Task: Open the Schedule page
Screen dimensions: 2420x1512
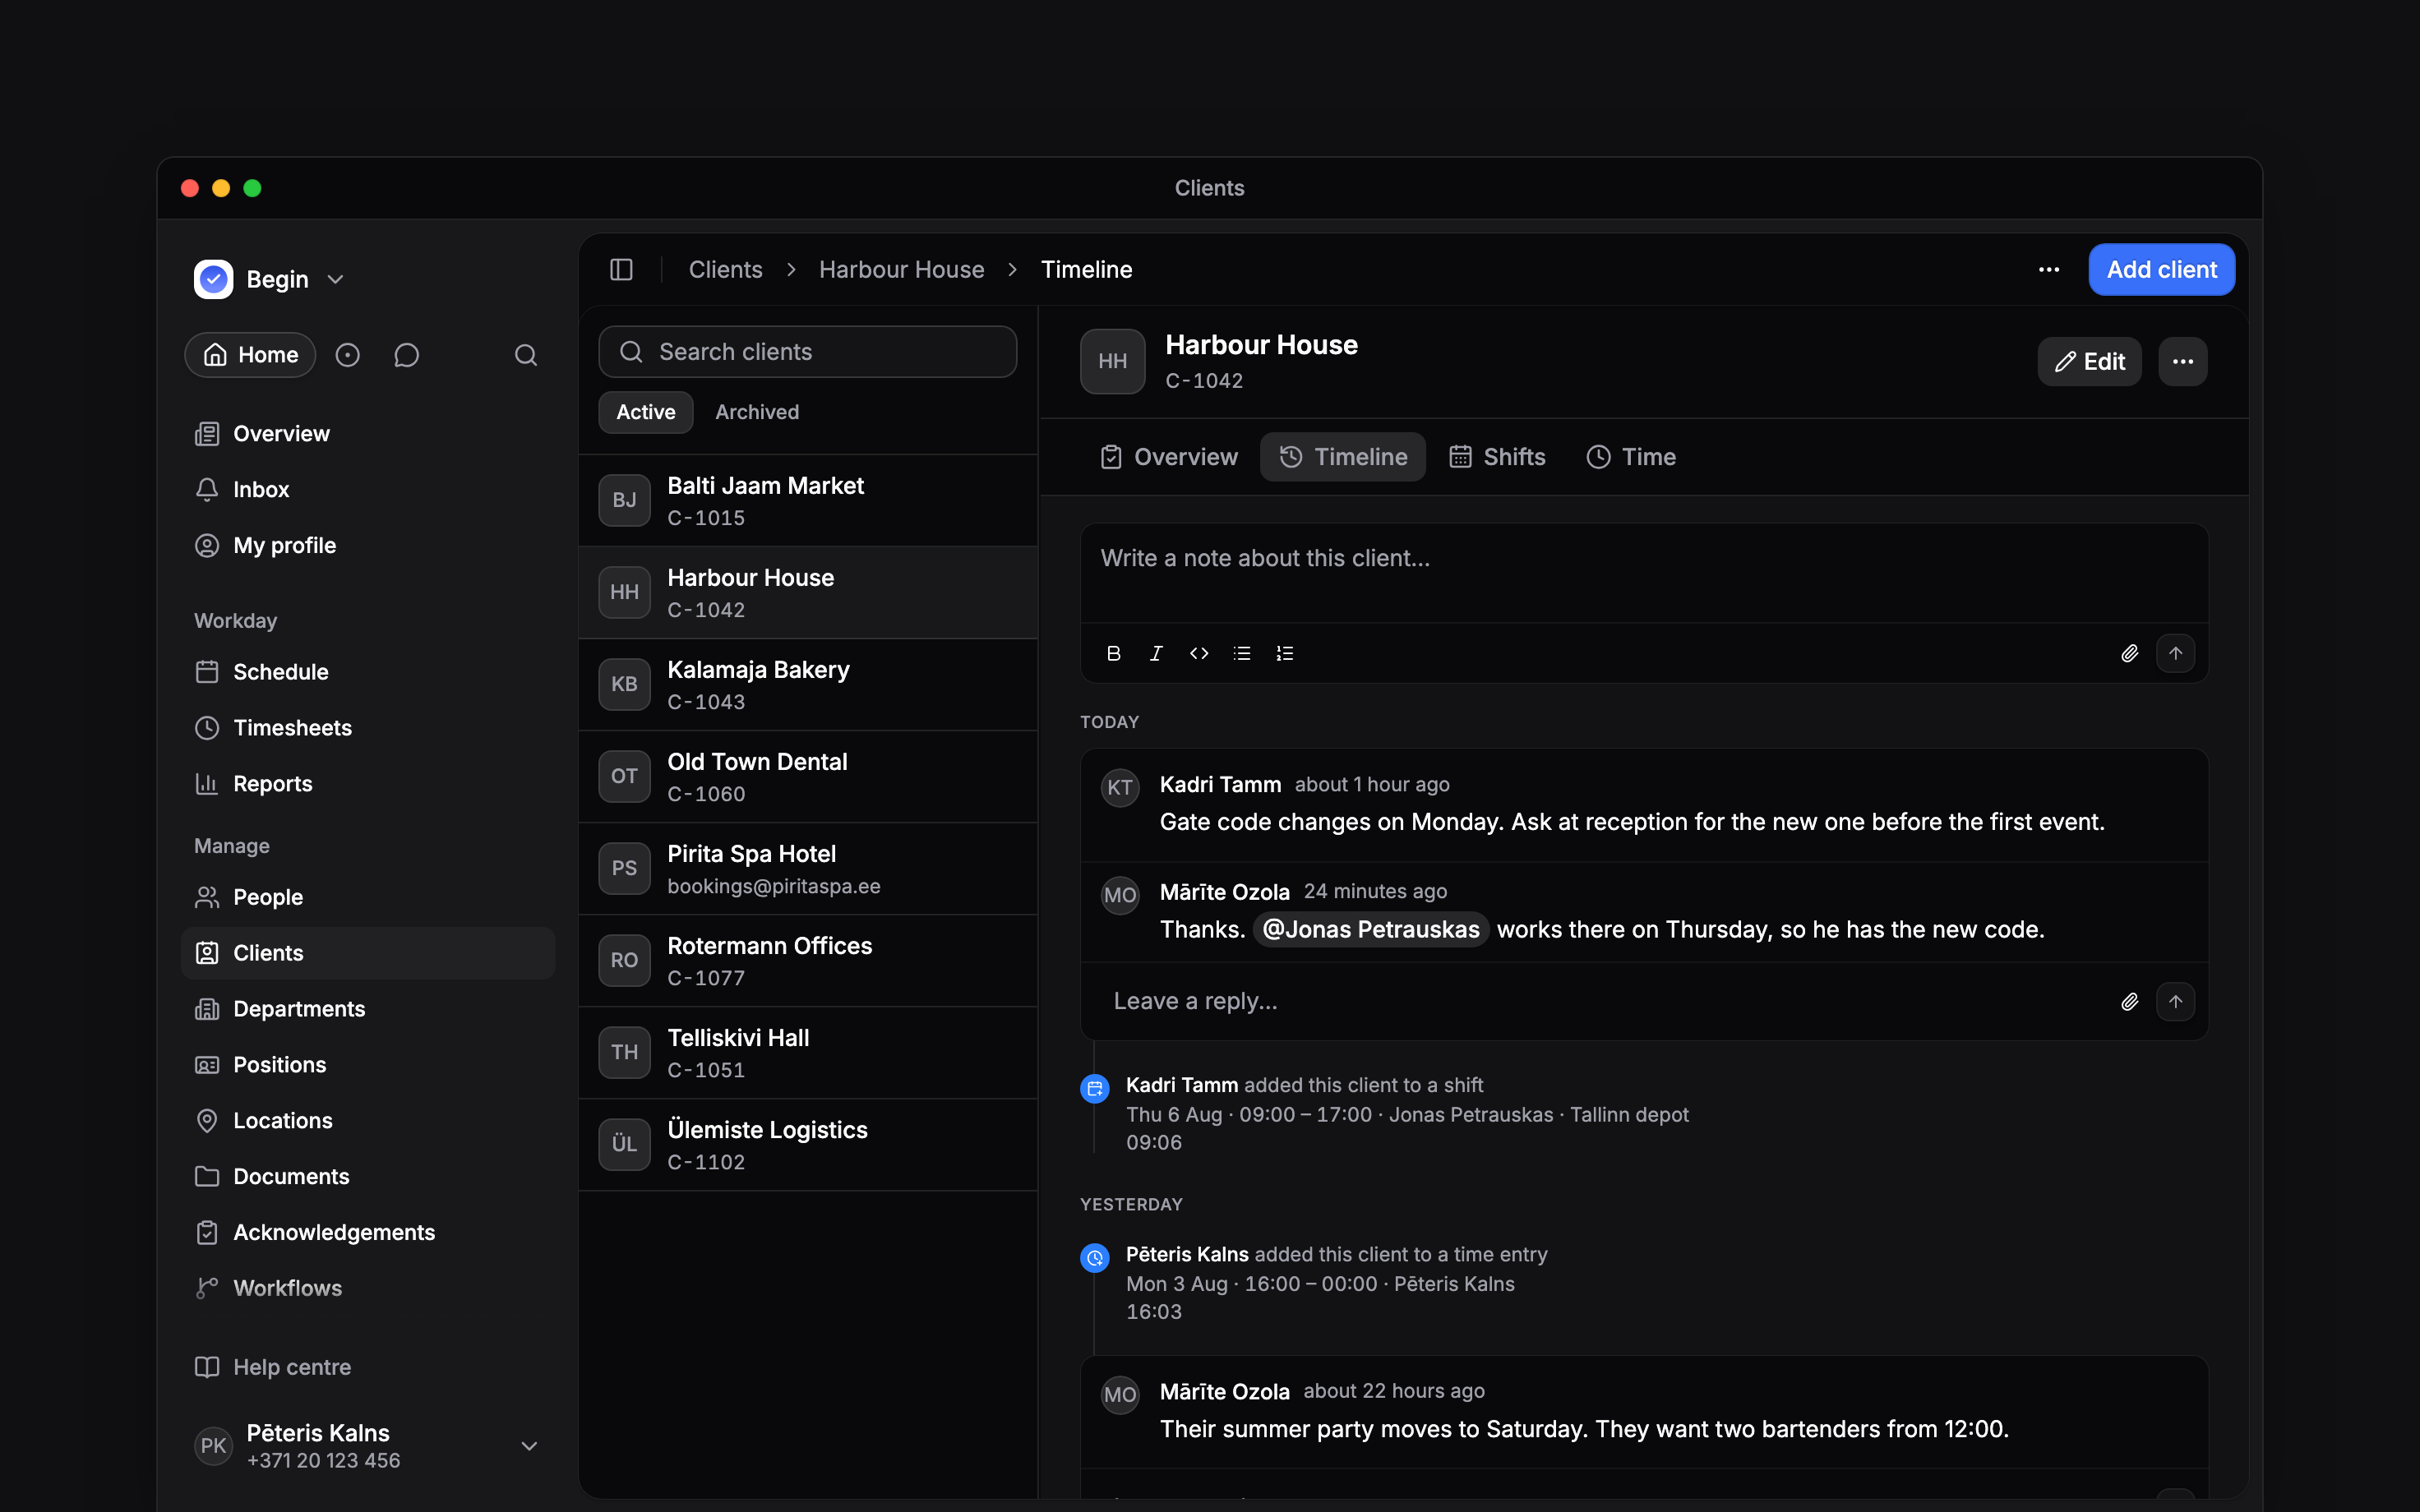Action: click(368, 672)
